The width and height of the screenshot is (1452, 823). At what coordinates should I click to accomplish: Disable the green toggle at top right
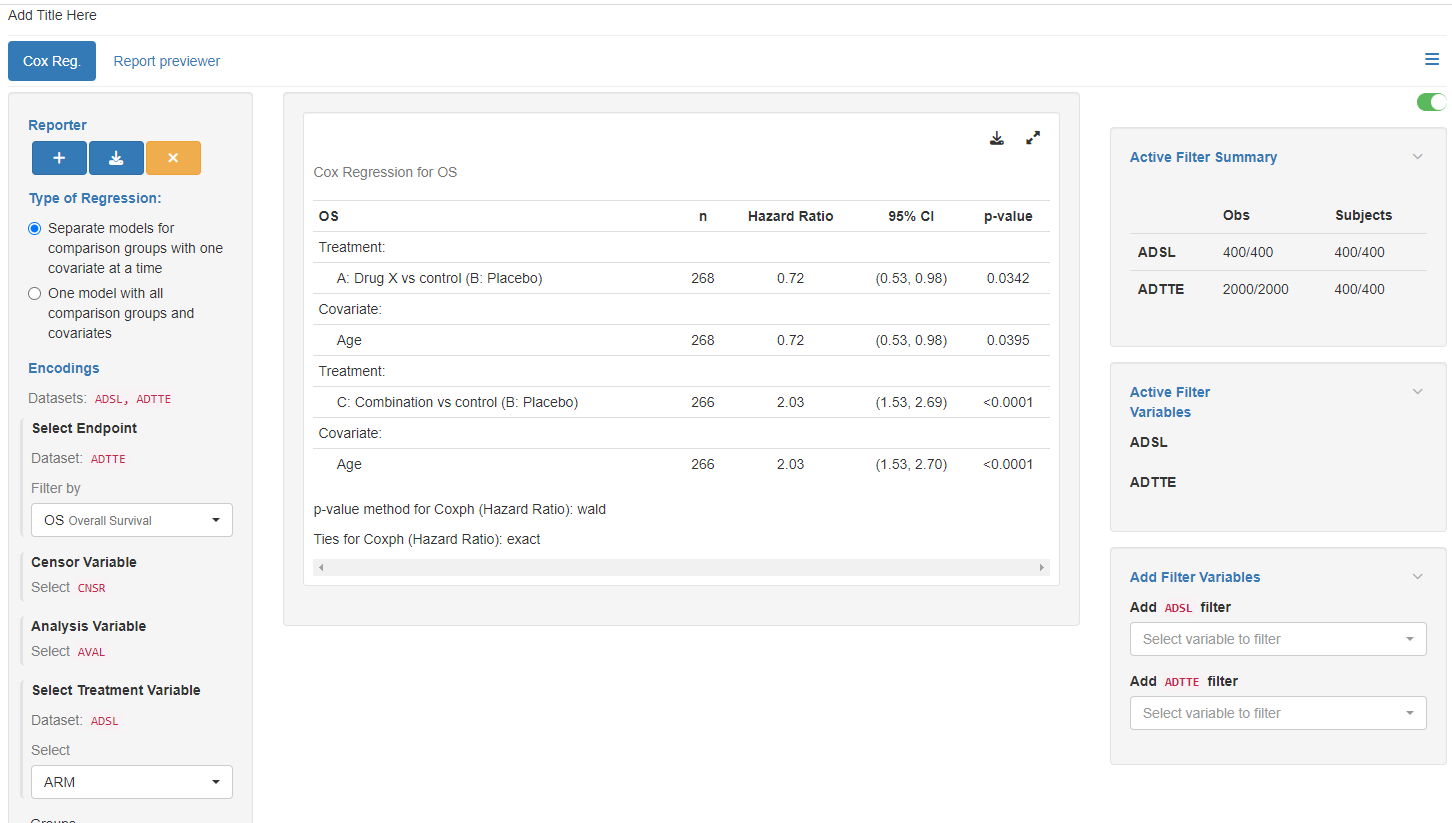click(1431, 102)
